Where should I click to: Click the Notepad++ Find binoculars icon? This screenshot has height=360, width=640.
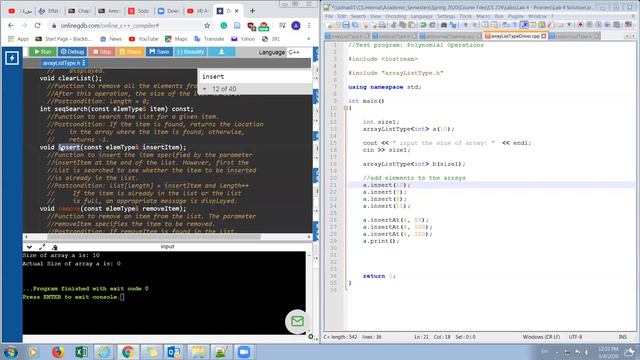[x=444, y=25]
